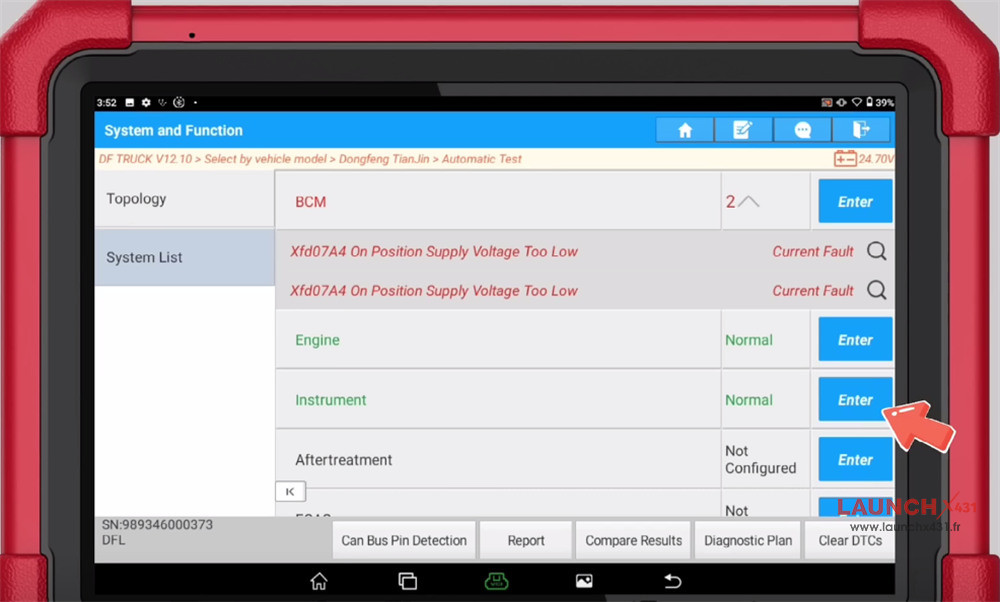This screenshot has height=602, width=1000.
Task: Collapse the side panel with arrow icon
Action: 290,491
